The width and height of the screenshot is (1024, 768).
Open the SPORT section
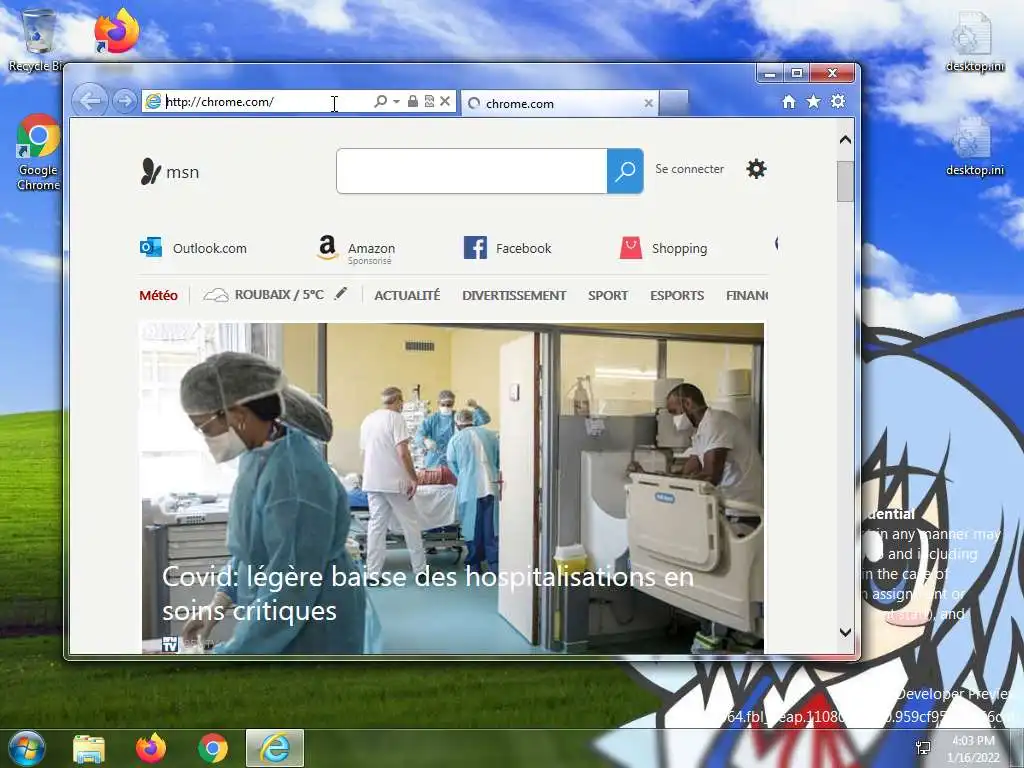tap(607, 295)
